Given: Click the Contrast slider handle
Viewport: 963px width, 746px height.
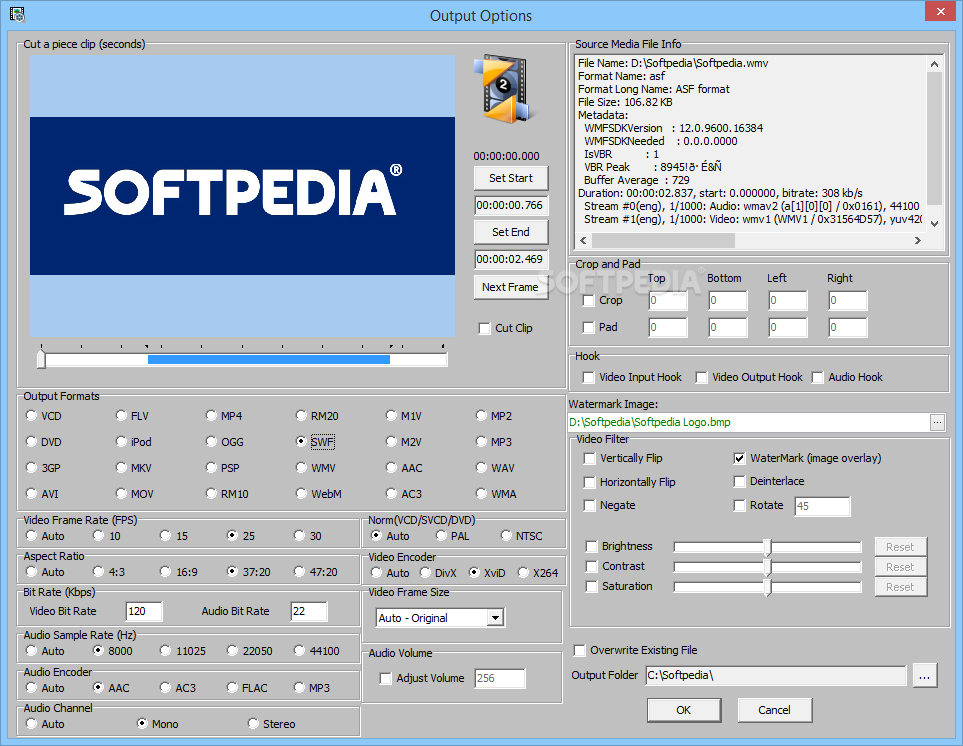Looking at the screenshot, I should point(767,567).
